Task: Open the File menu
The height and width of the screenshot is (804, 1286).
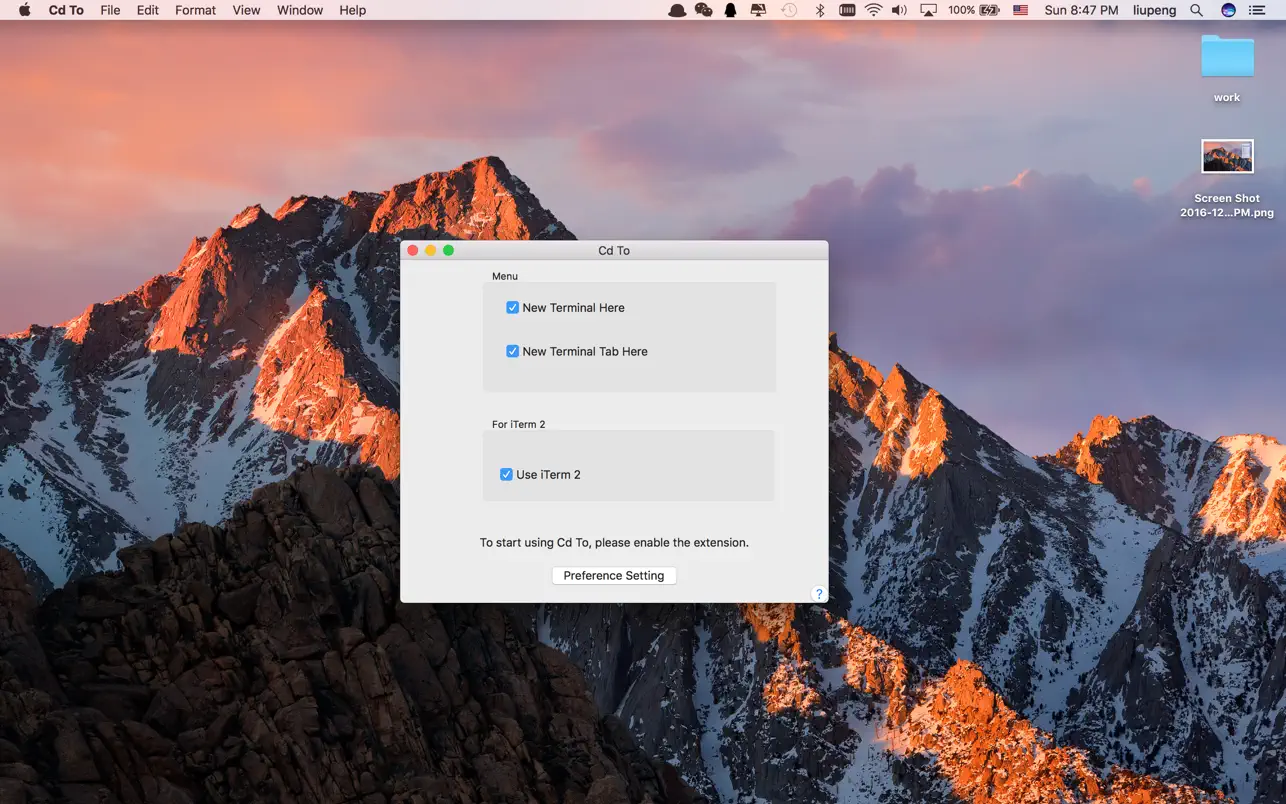Action: coord(110,10)
